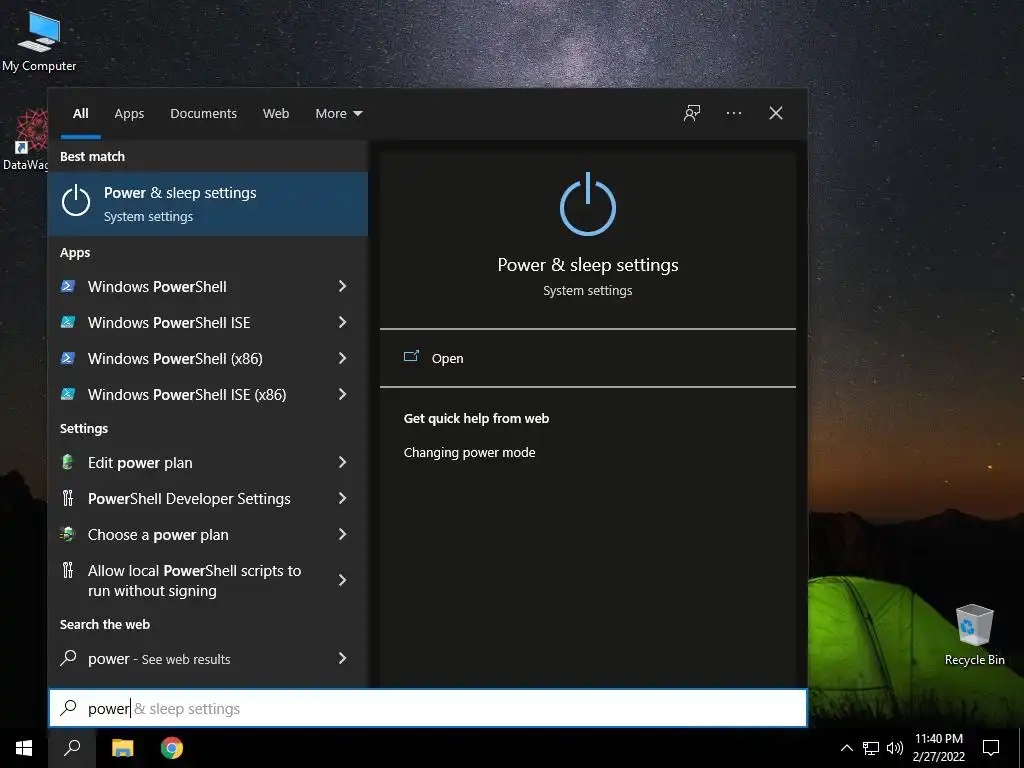Expand arrow for Edit power plan
The image size is (1024, 768).
[342, 462]
